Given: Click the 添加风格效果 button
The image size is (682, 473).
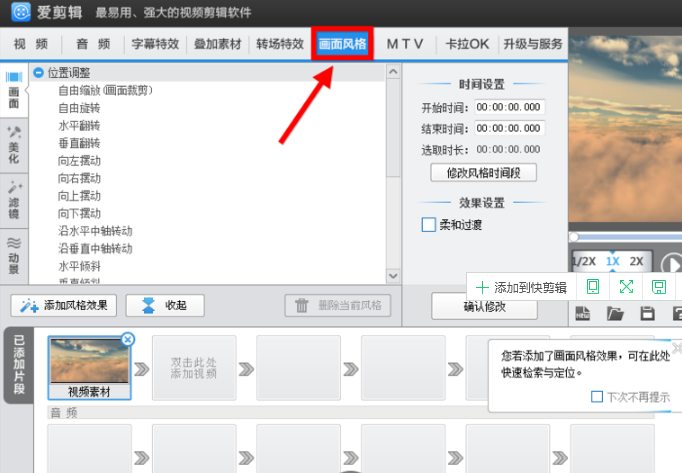Looking at the screenshot, I should pos(65,305).
